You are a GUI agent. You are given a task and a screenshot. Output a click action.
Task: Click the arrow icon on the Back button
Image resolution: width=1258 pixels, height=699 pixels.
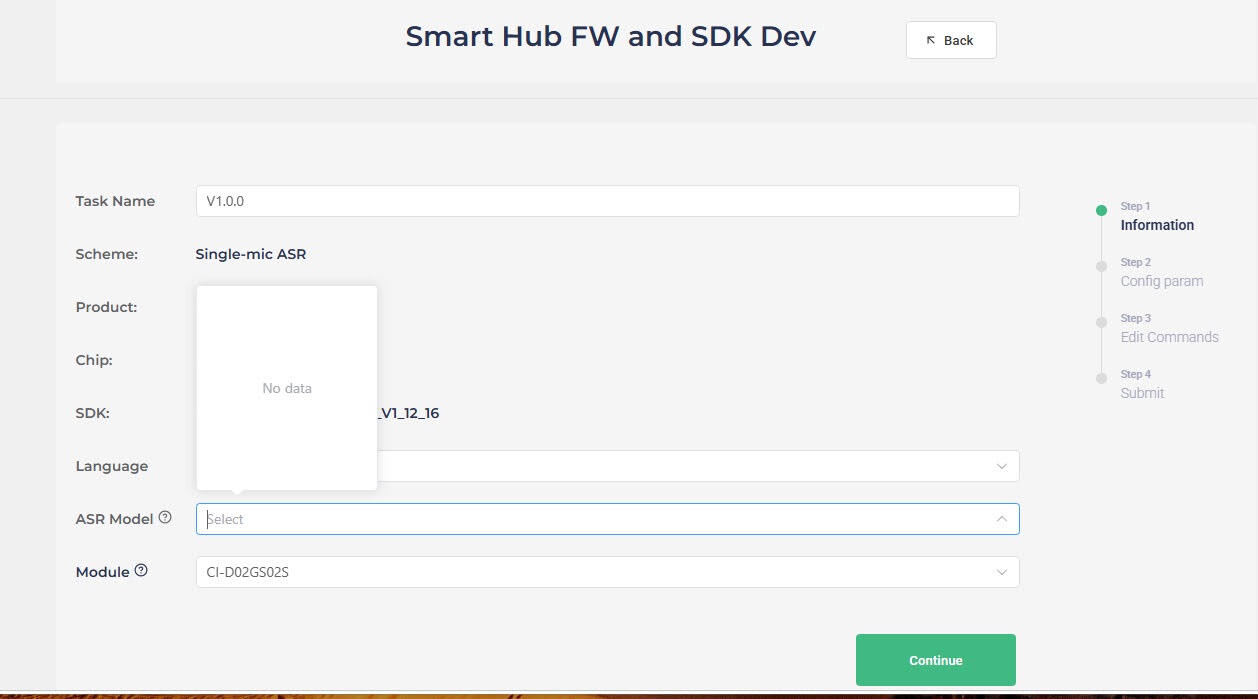tap(931, 40)
